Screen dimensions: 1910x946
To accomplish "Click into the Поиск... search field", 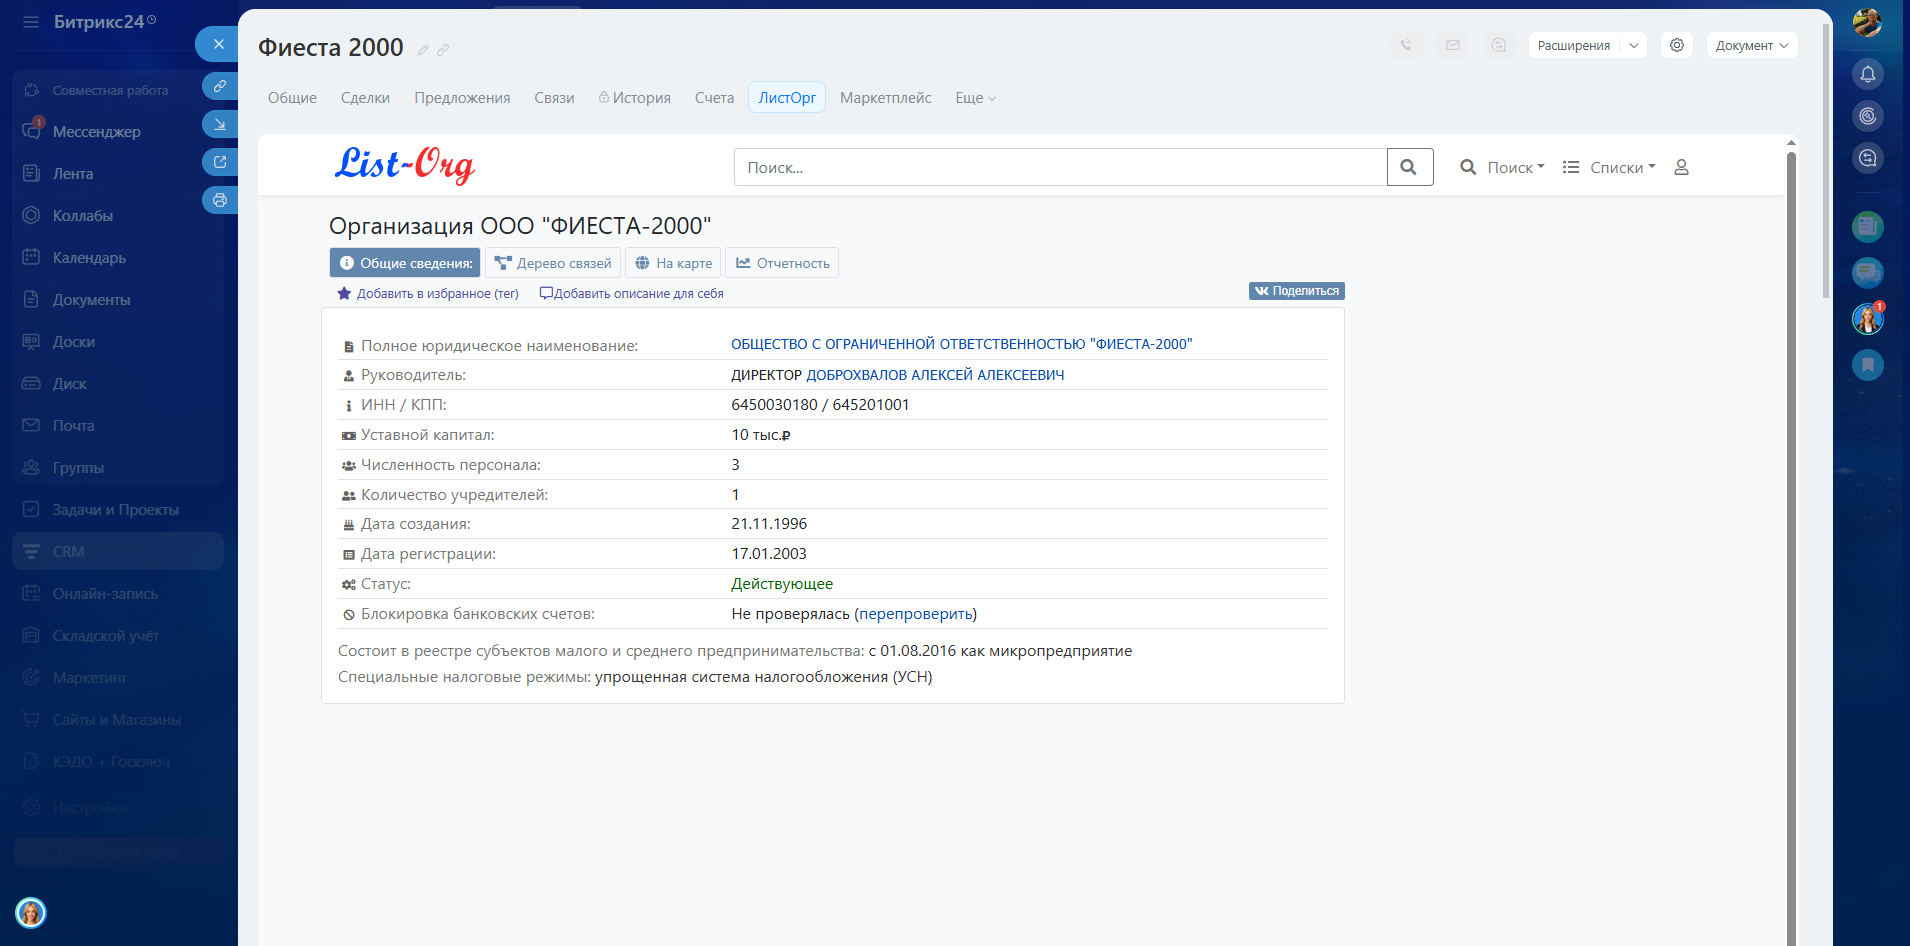I will pos(1060,167).
